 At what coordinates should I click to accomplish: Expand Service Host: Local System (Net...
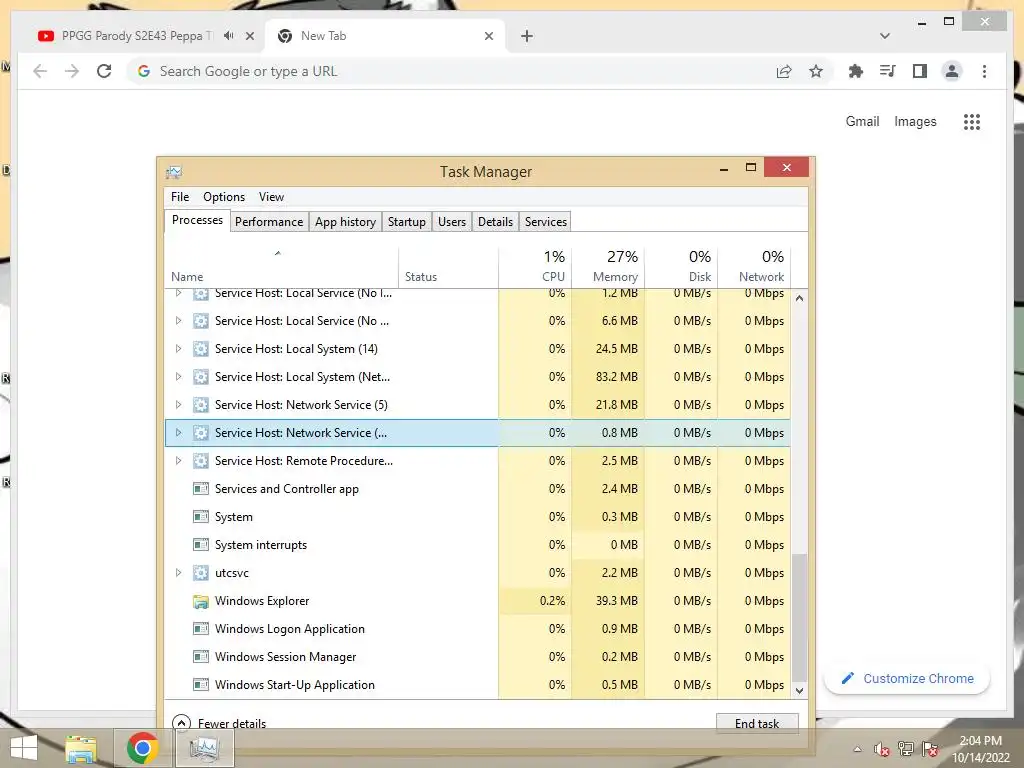coord(178,377)
